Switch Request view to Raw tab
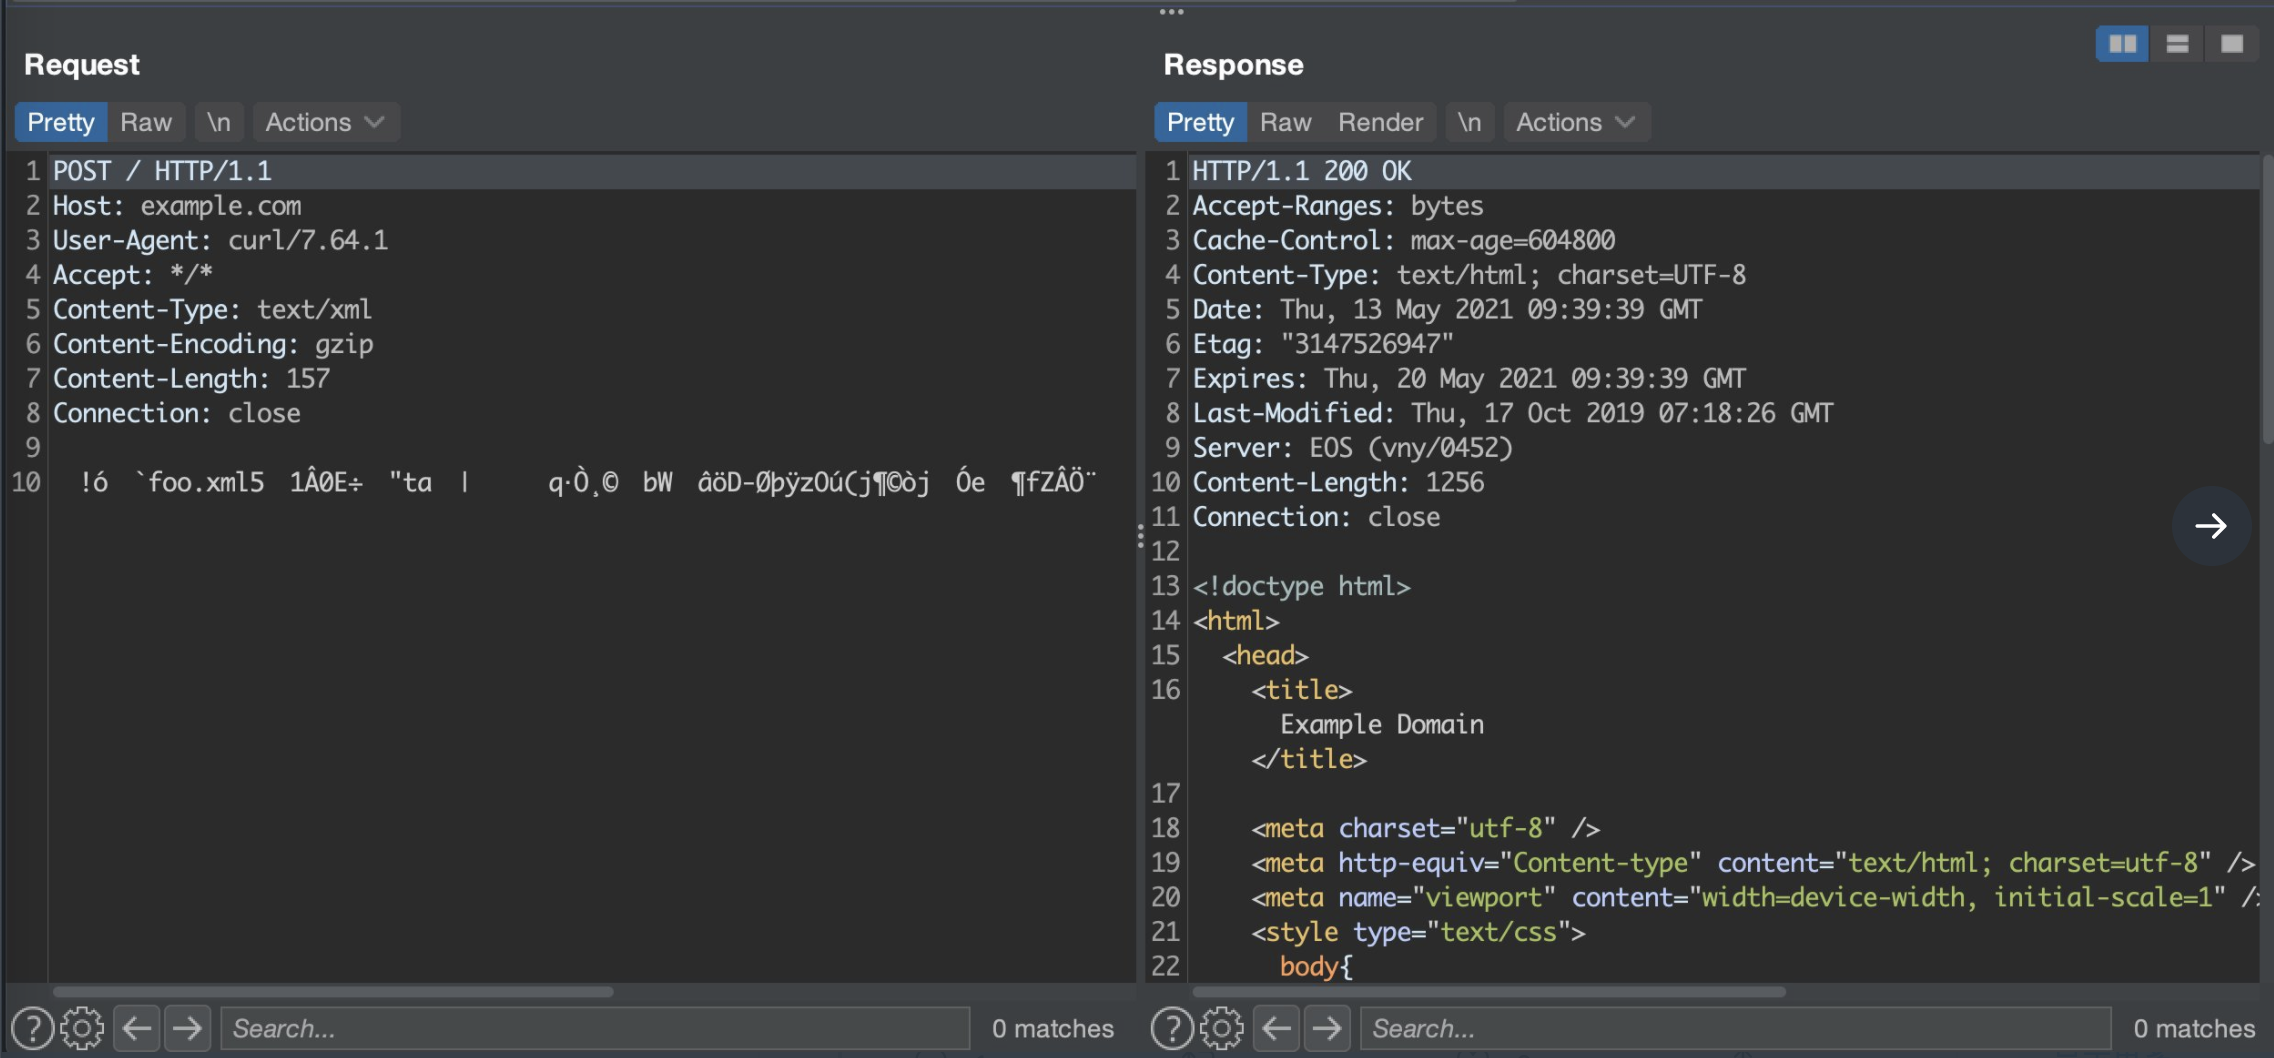2274x1058 pixels. [146, 122]
